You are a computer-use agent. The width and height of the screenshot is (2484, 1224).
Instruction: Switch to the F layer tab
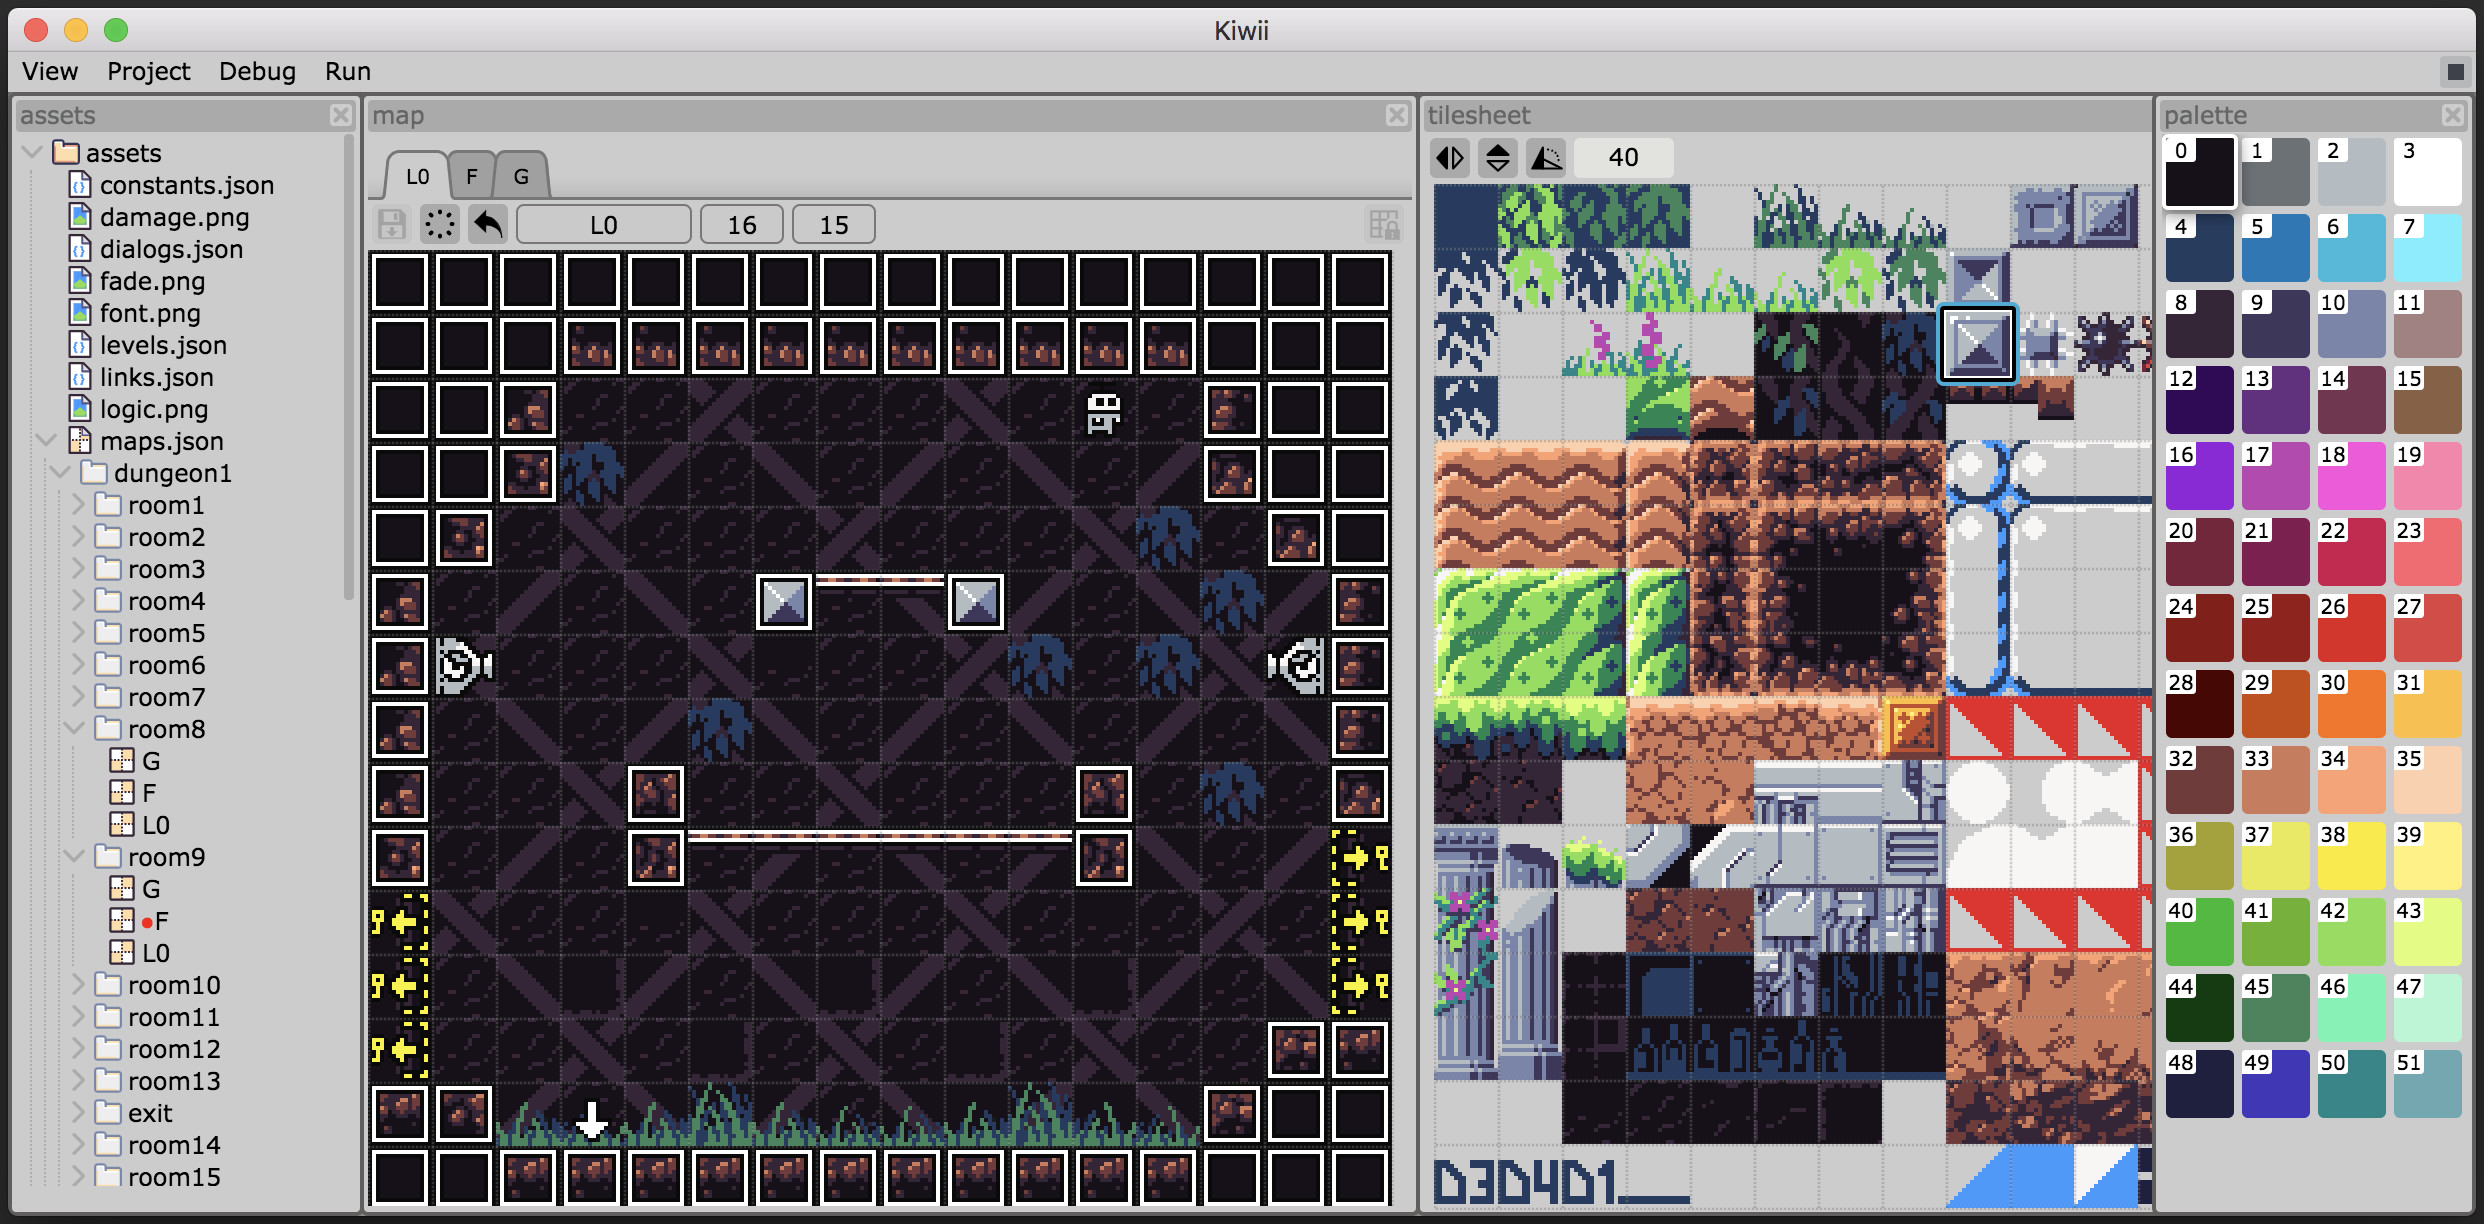tap(472, 177)
